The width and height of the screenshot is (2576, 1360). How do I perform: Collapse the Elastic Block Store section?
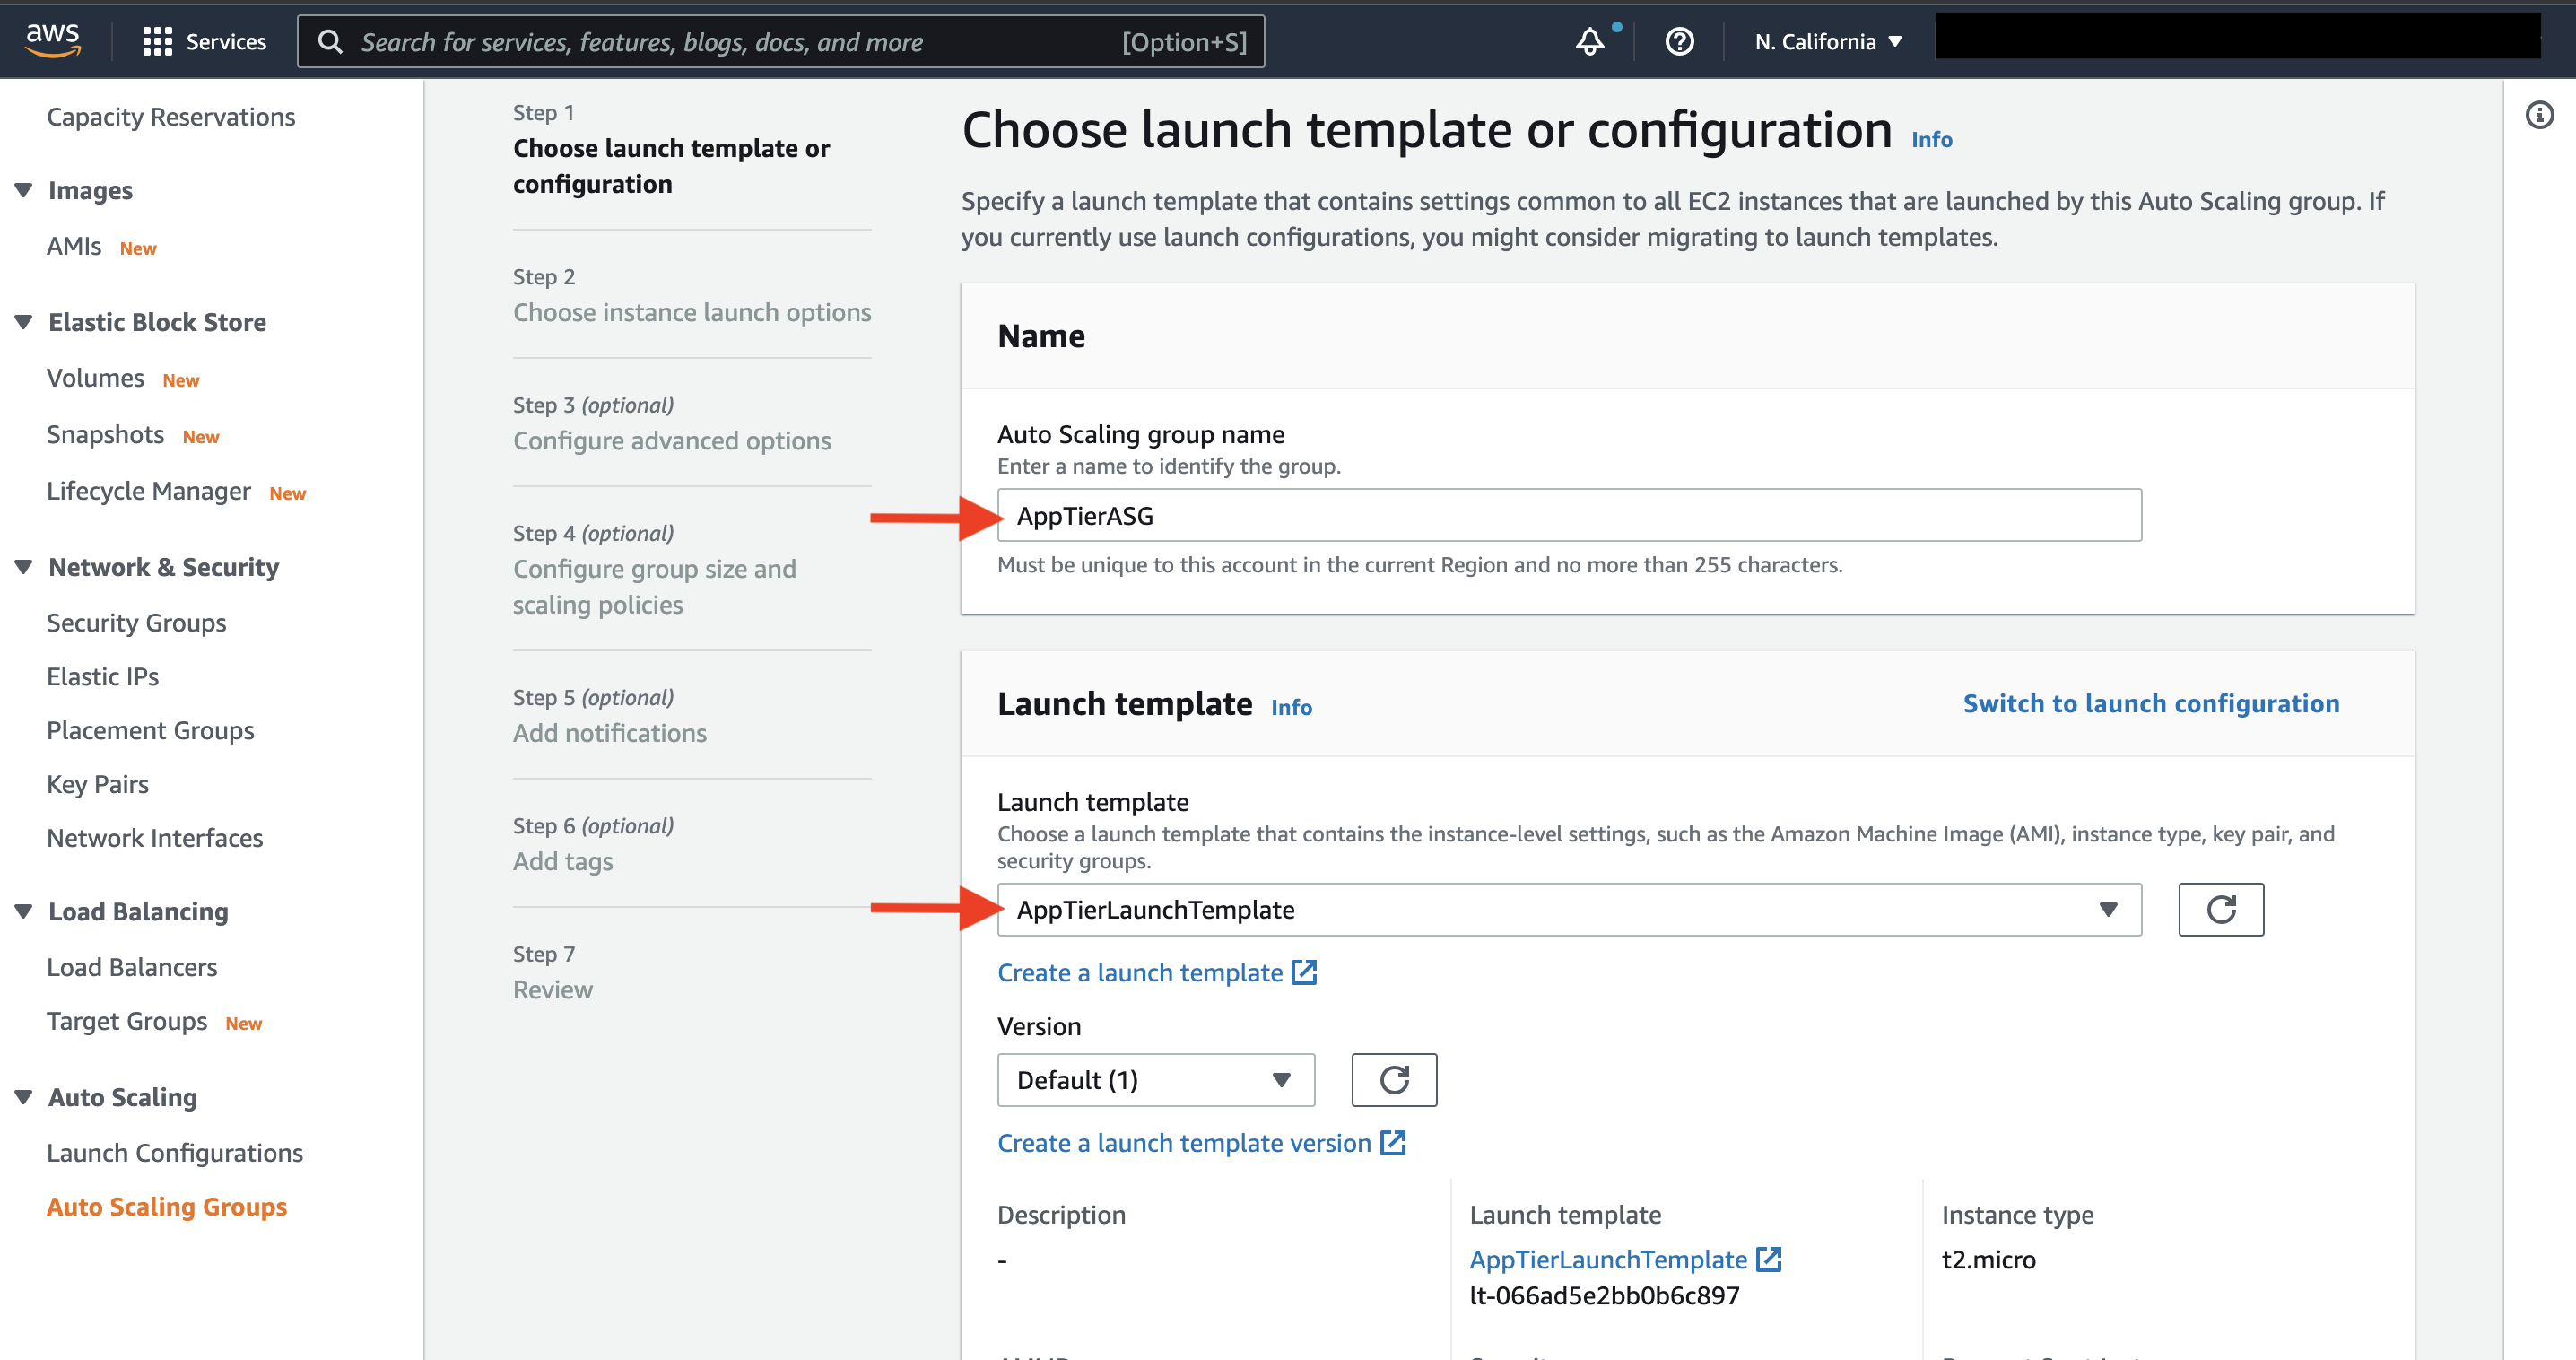24,322
